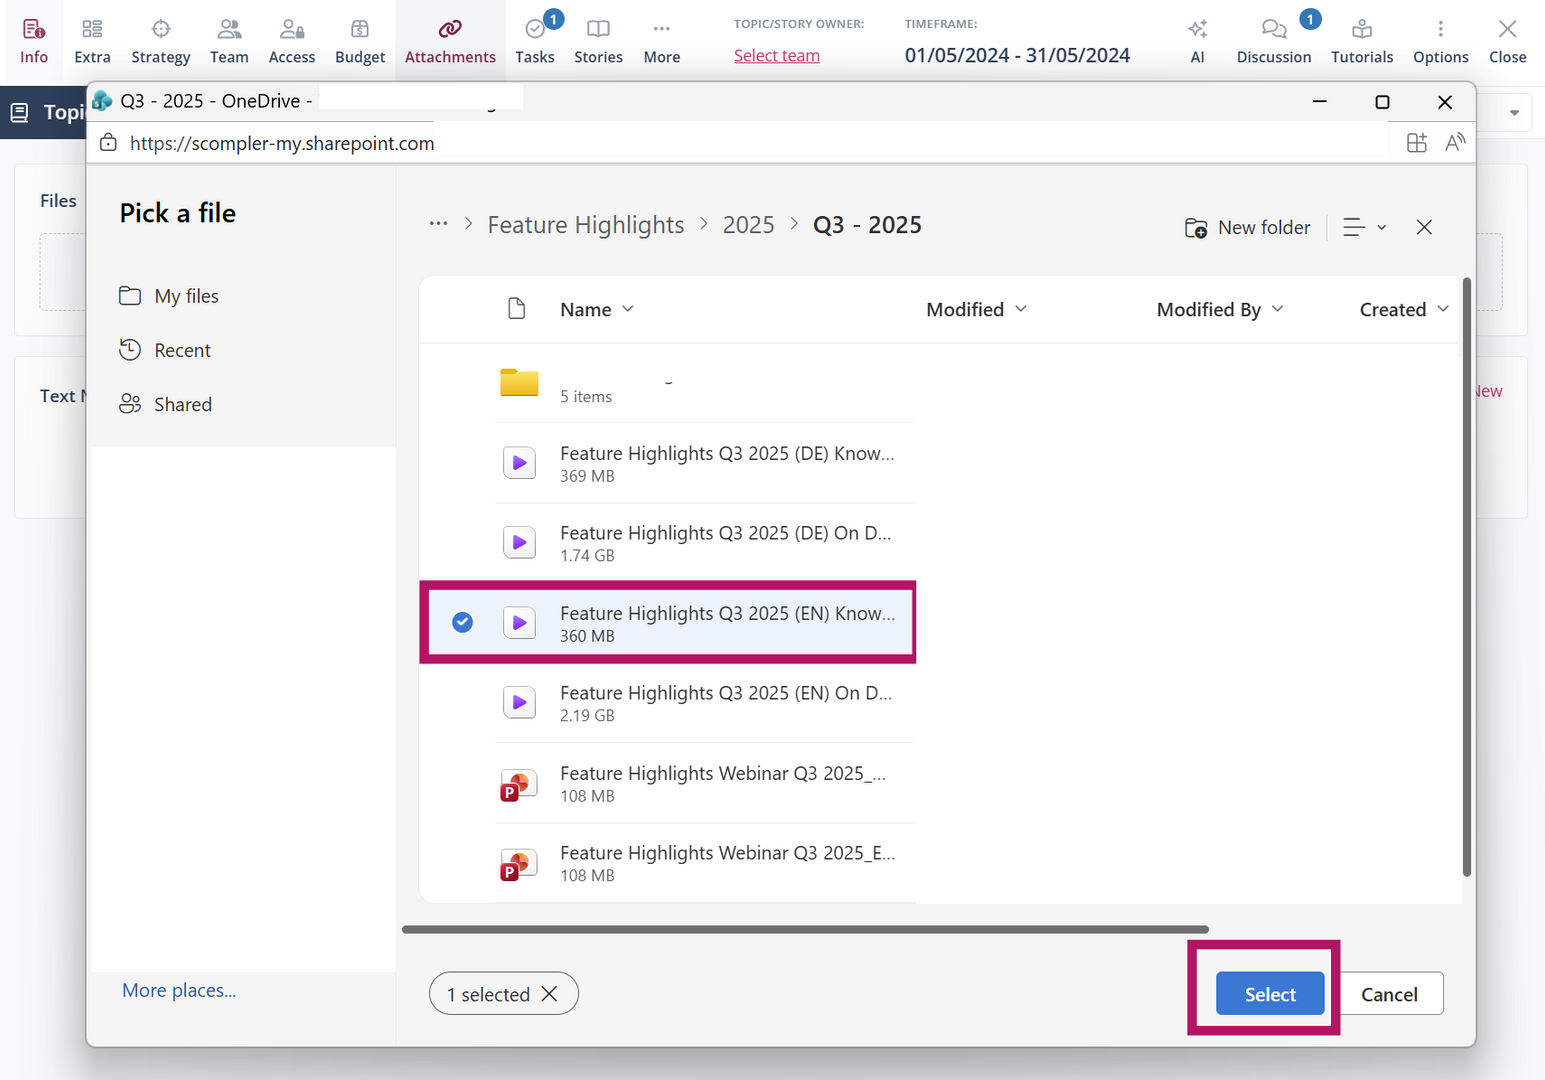Expand the Name column sort dropdown
The height and width of the screenshot is (1080, 1545).
point(628,309)
